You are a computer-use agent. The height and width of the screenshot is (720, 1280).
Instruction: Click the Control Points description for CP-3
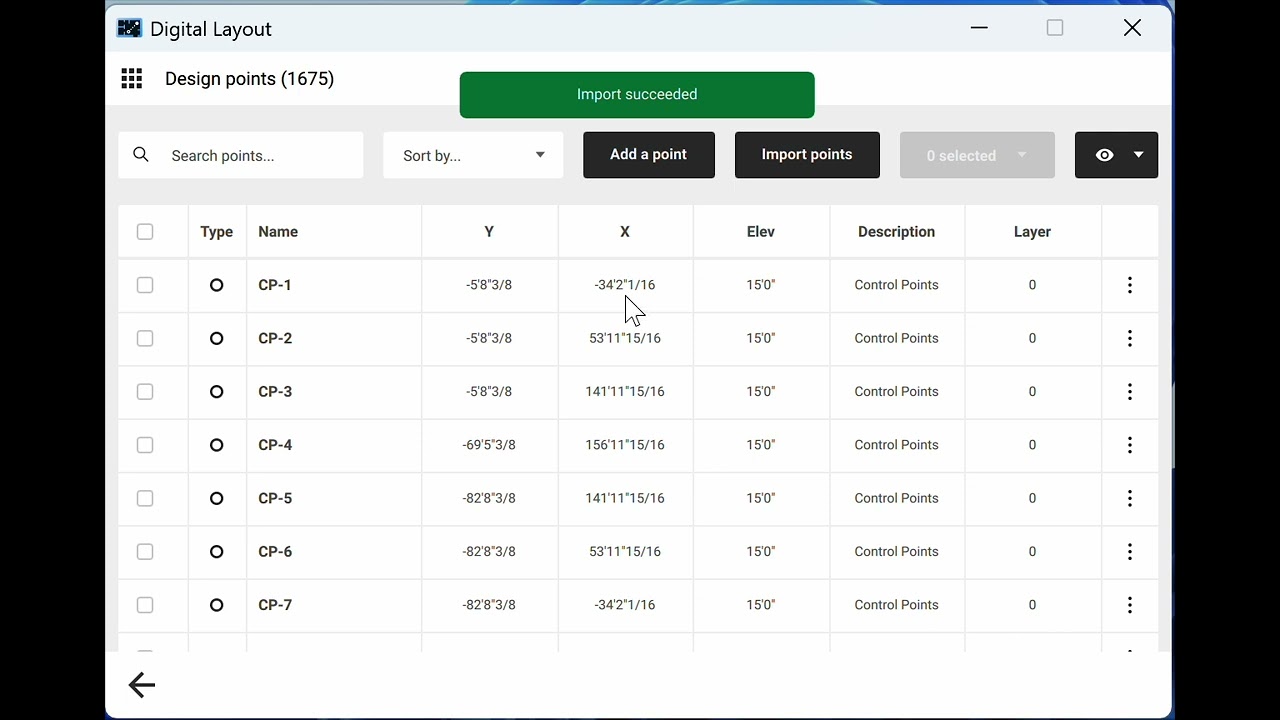coord(896,392)
